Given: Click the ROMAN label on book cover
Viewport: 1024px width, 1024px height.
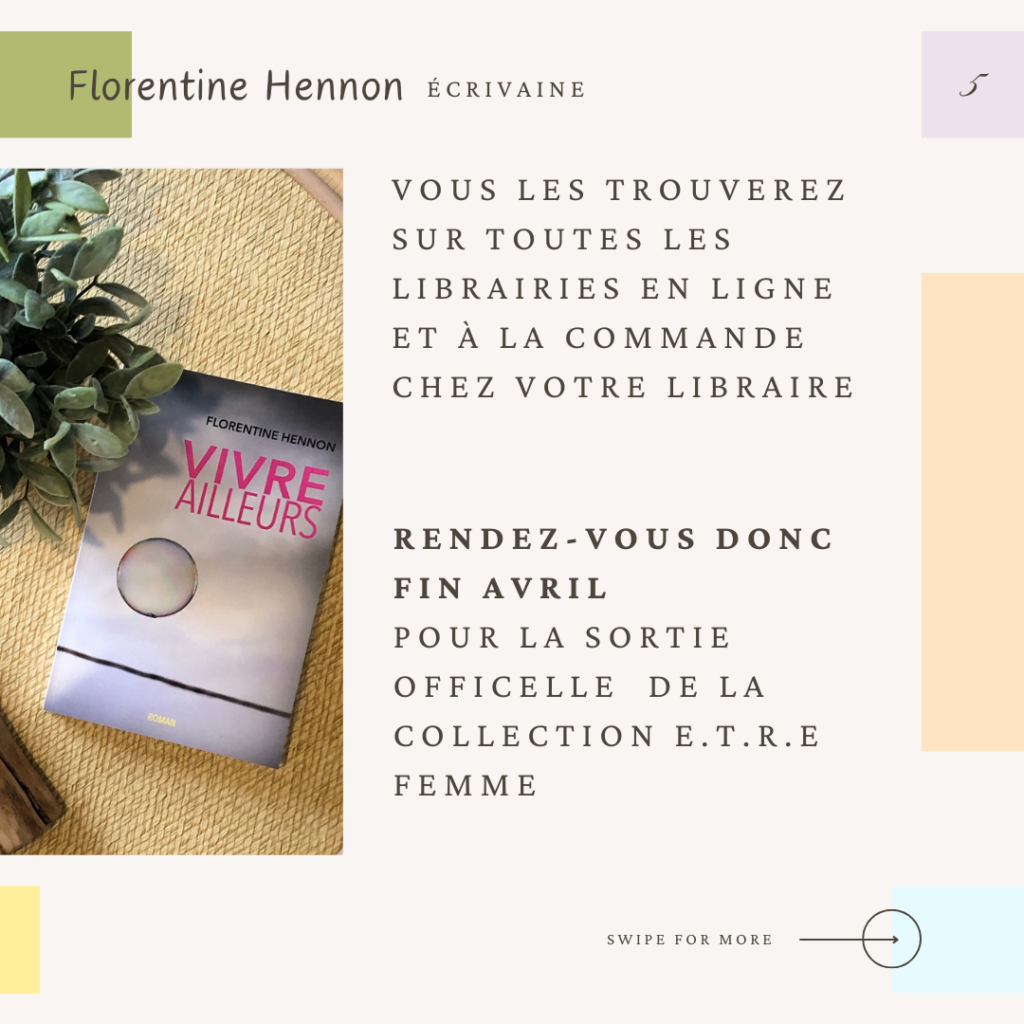Looking at the screenshot, I should click(x=161, y=720).
